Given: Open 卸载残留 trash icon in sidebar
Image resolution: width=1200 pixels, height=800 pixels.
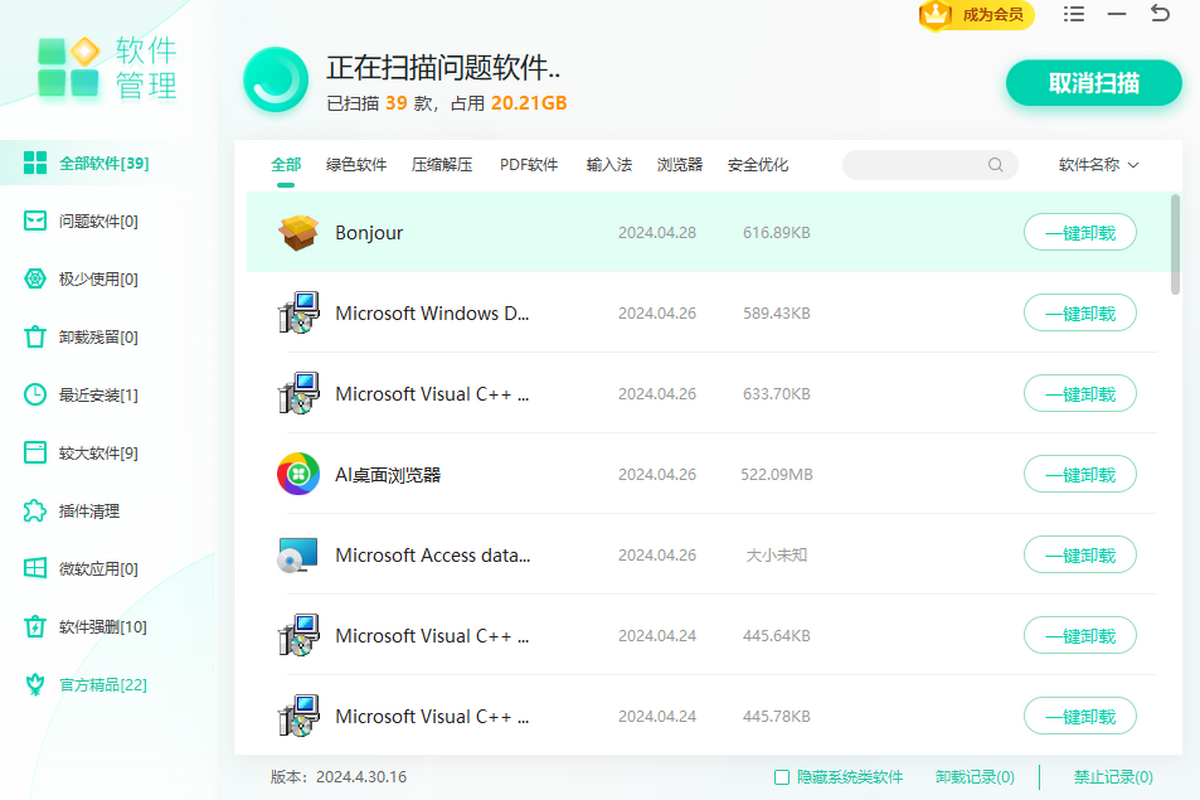Looking at the screenshot, I should (x=35, y=337).
